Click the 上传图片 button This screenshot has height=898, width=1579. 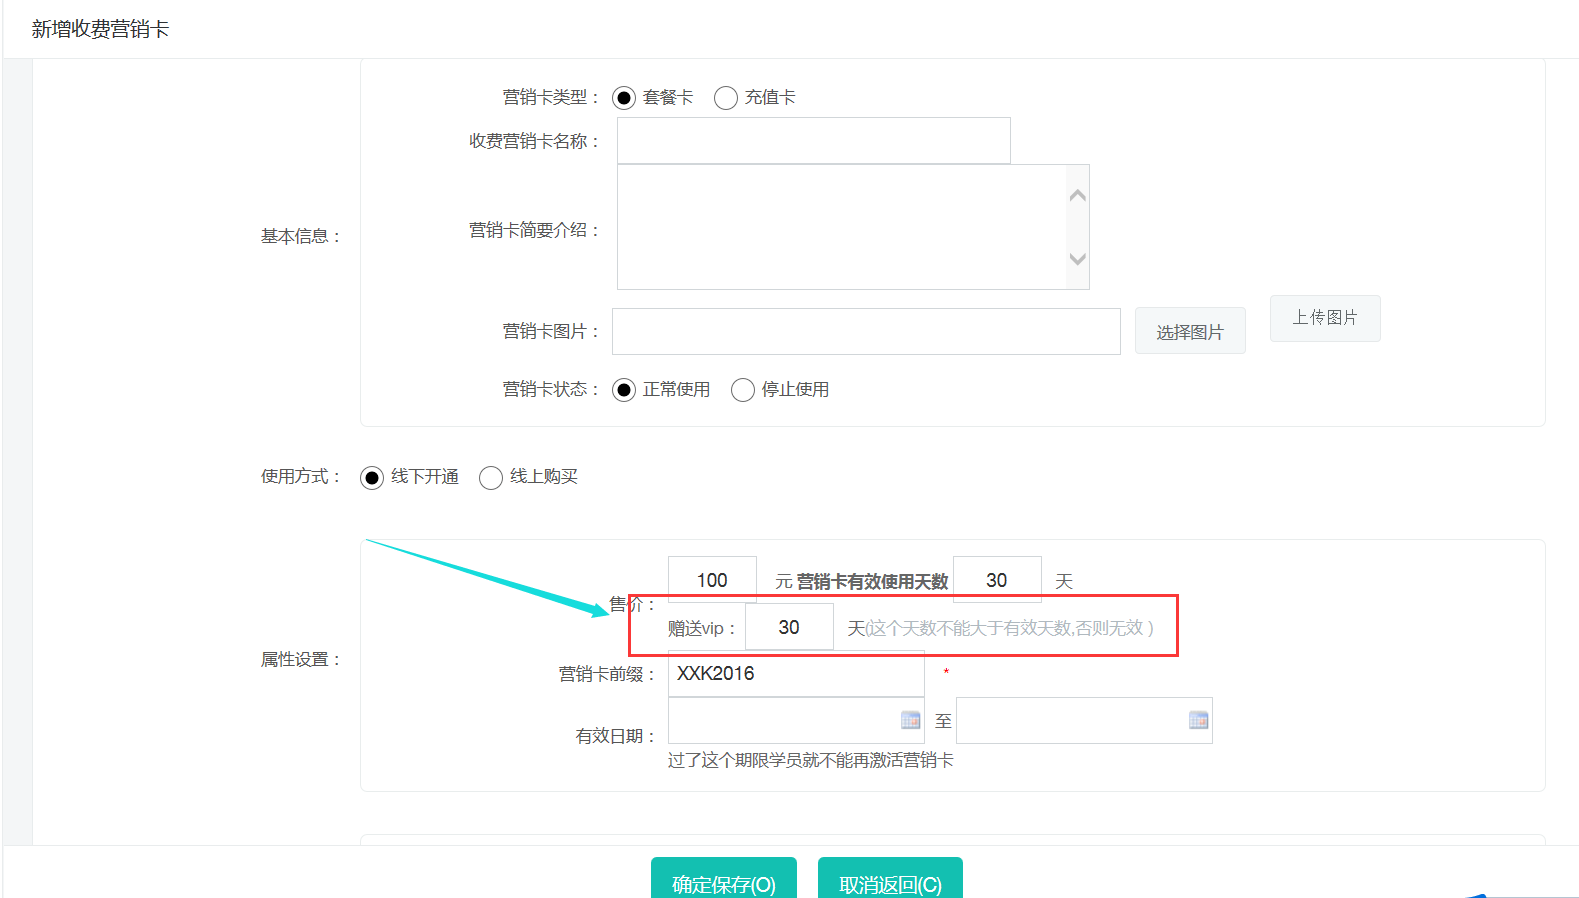1325,318
